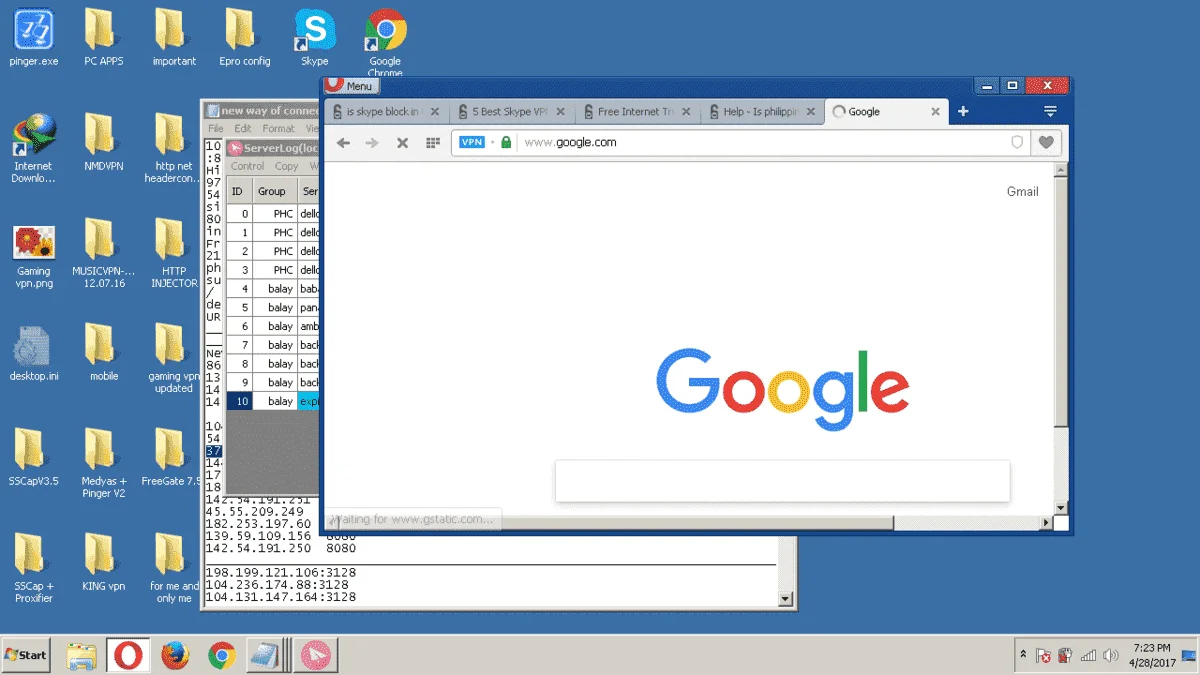Viewport: 1200px width, 675px height.
Task: Open the Format menu in Notepad
Action: click(279, 128)
